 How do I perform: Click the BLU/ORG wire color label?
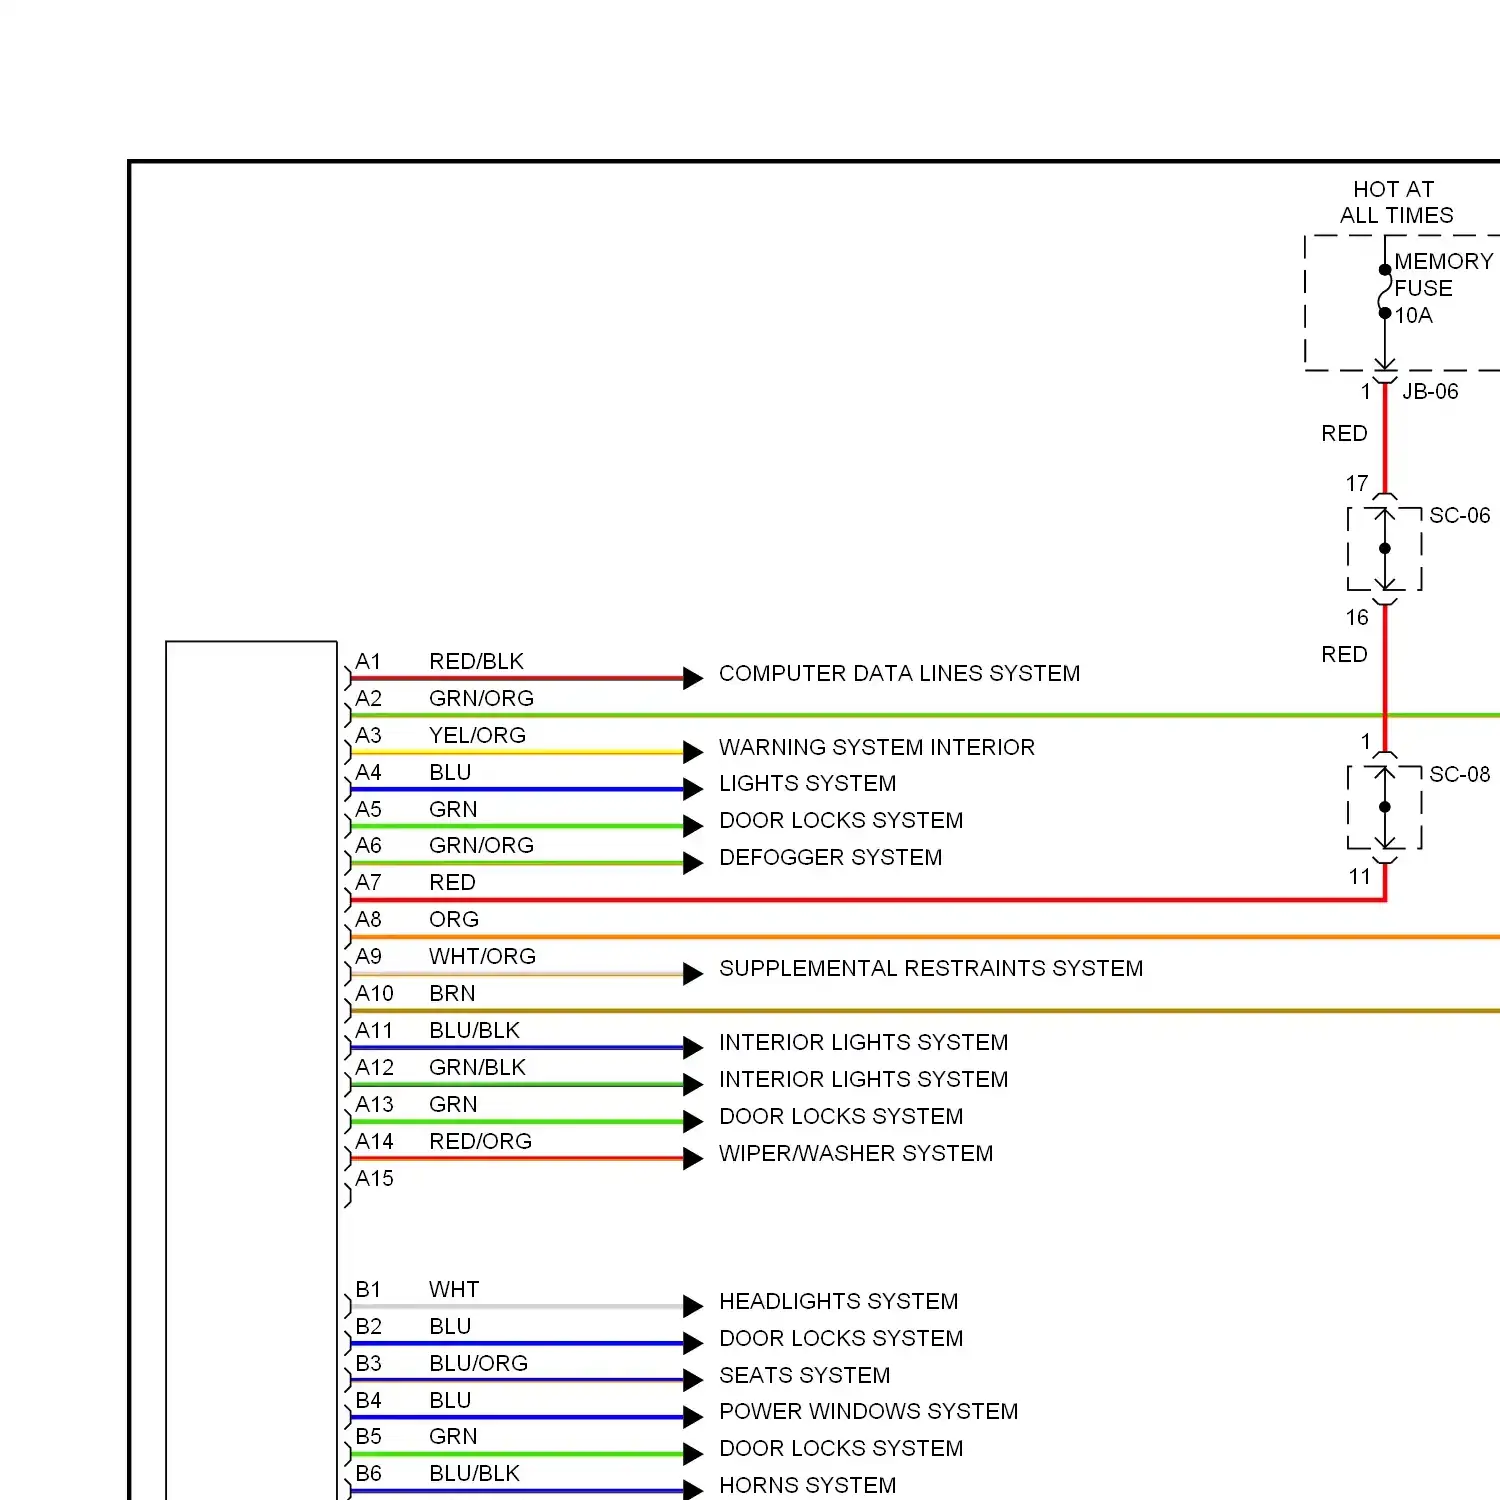point(478,1363)
